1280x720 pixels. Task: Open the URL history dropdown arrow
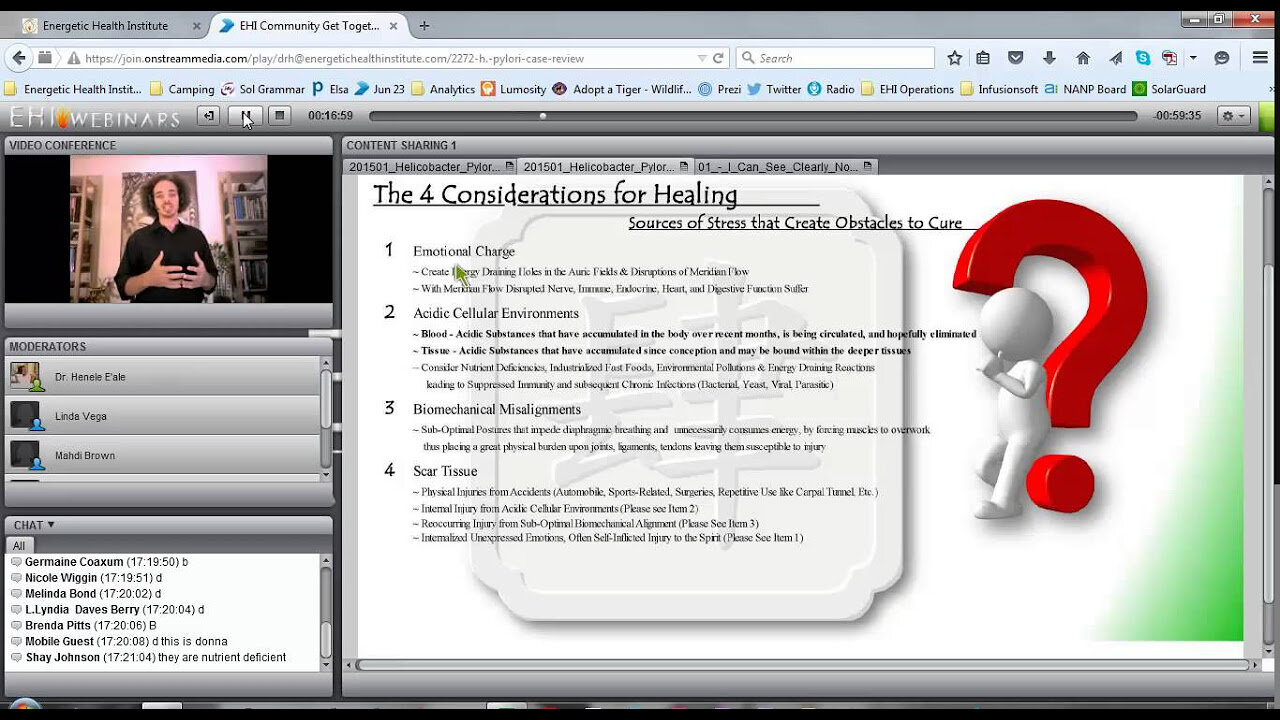pyautogui.click(x=703, y=59)
